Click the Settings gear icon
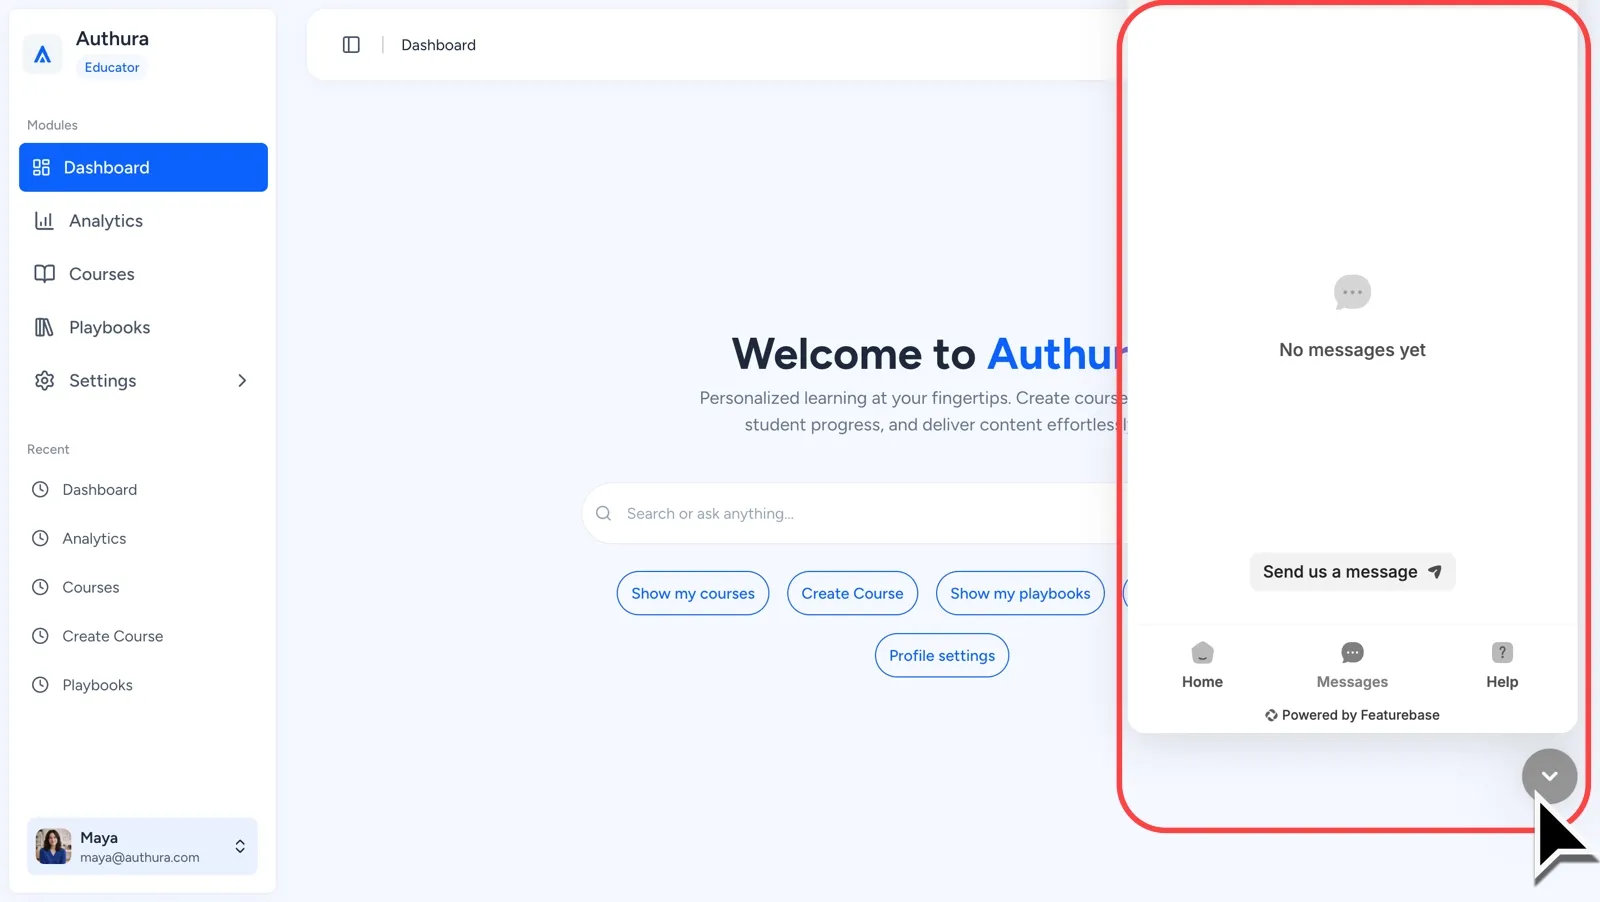Image resolution: width=1600 pixels, height=902 pixels. tap(44, 380)
